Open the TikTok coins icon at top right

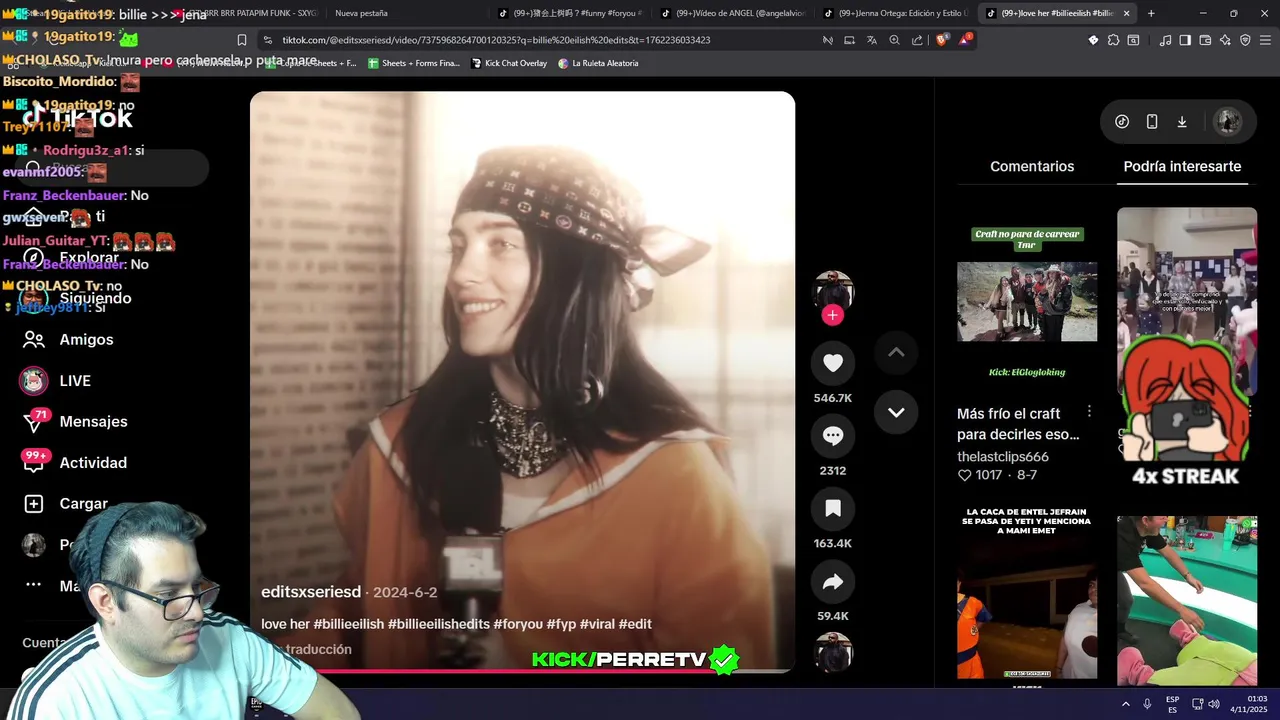click(1122, 122)
